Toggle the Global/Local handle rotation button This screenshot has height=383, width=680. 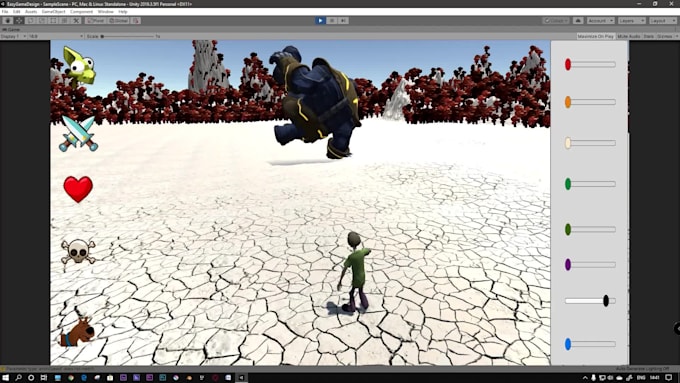(118, 20)
